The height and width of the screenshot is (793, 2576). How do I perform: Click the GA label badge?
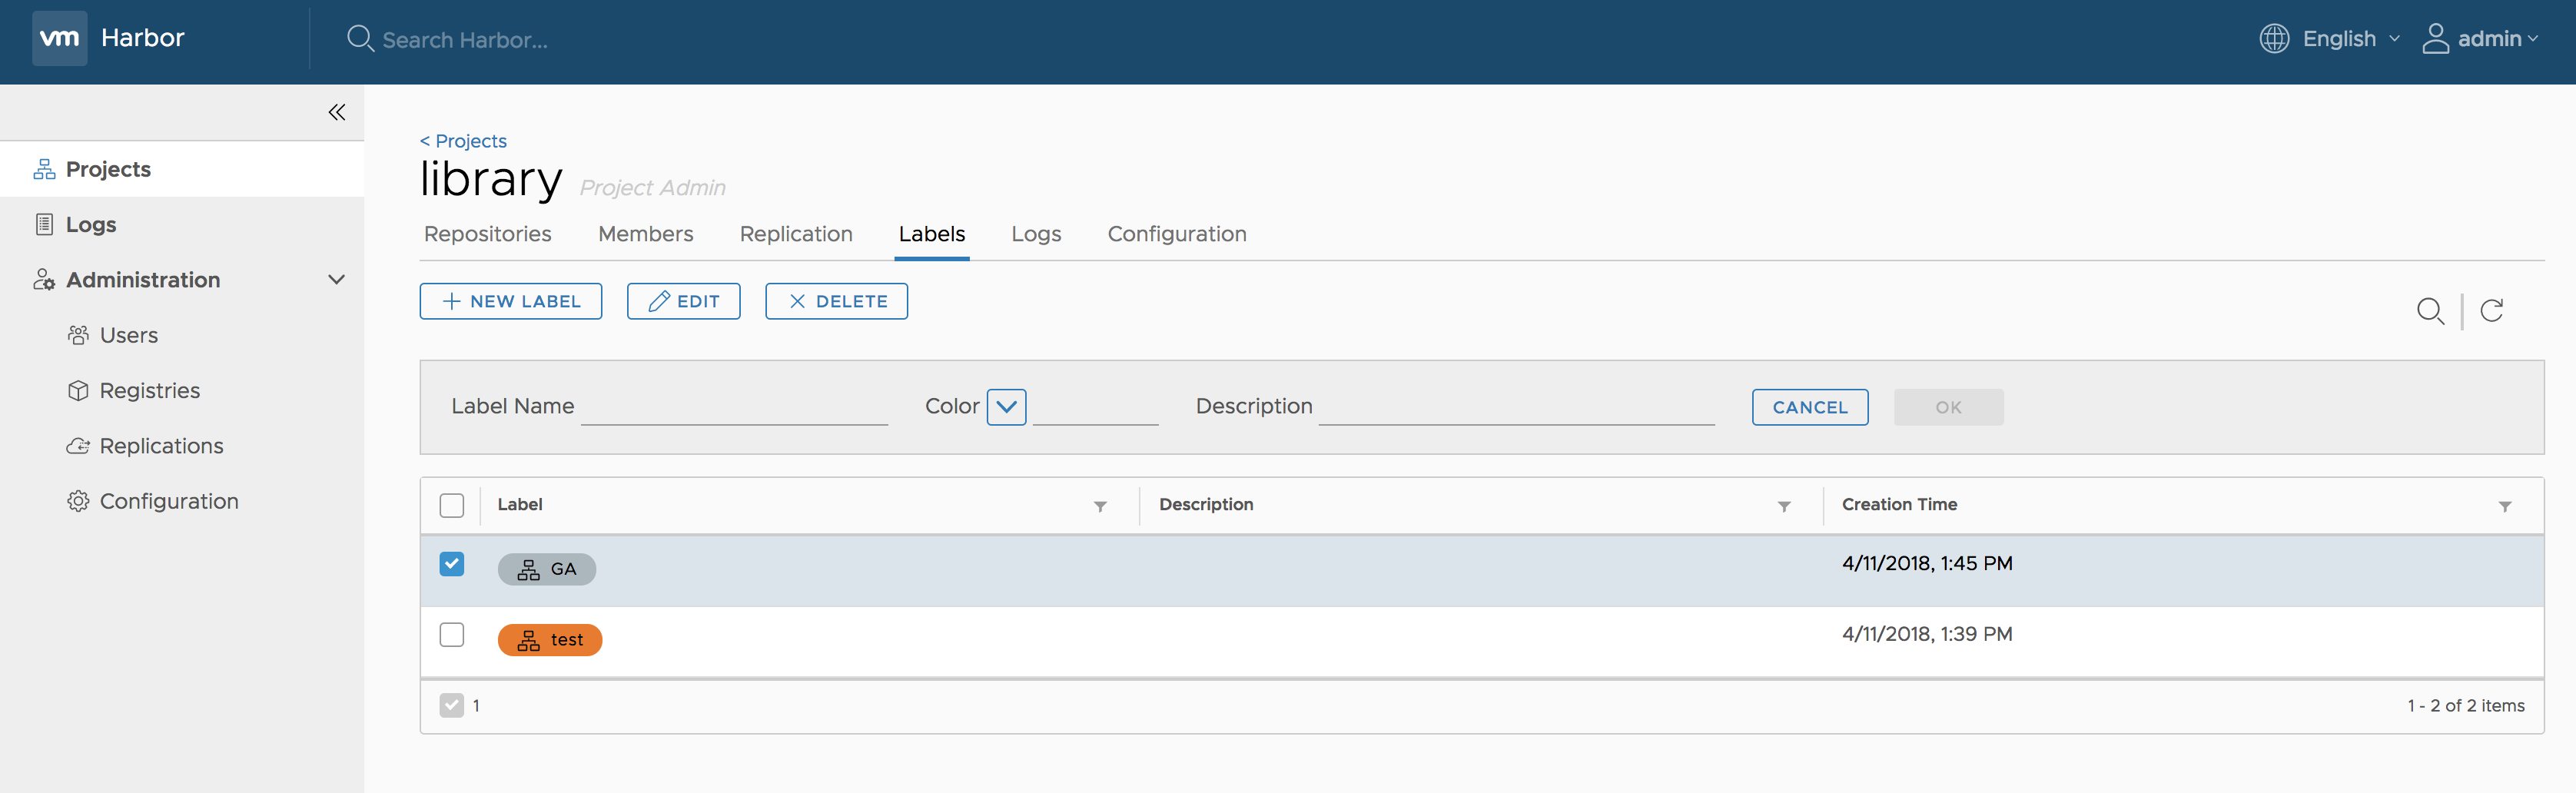tap(546, 569)
